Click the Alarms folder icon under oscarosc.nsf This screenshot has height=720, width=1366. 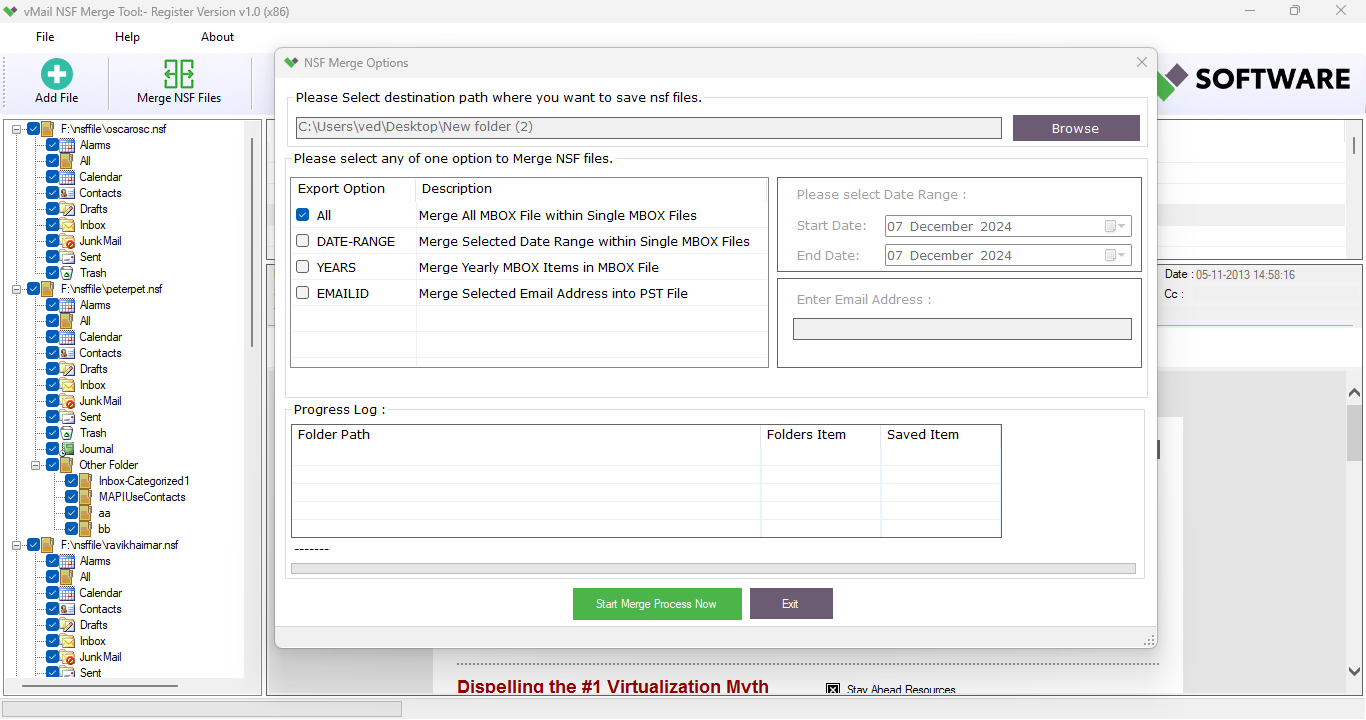click(x=67, y=145)
